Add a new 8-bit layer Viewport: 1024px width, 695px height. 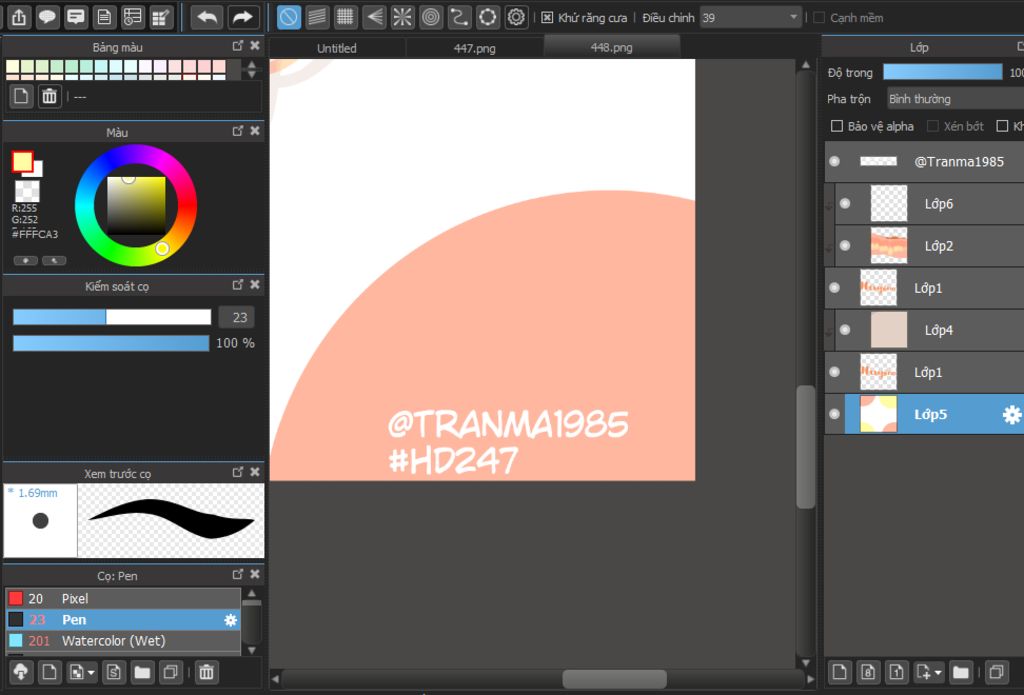(x=868, y=671)
